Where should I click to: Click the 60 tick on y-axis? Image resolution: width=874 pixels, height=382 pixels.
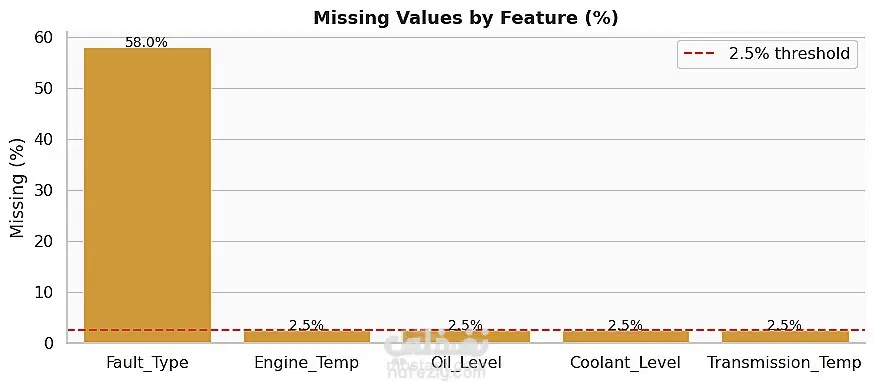coord(43,37)
